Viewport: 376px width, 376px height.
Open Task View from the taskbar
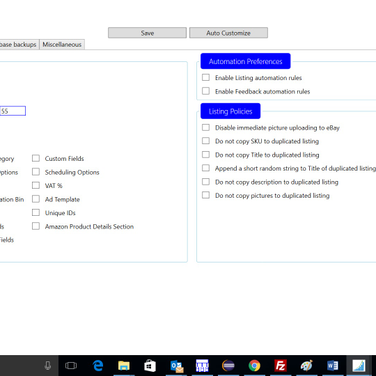71,366
